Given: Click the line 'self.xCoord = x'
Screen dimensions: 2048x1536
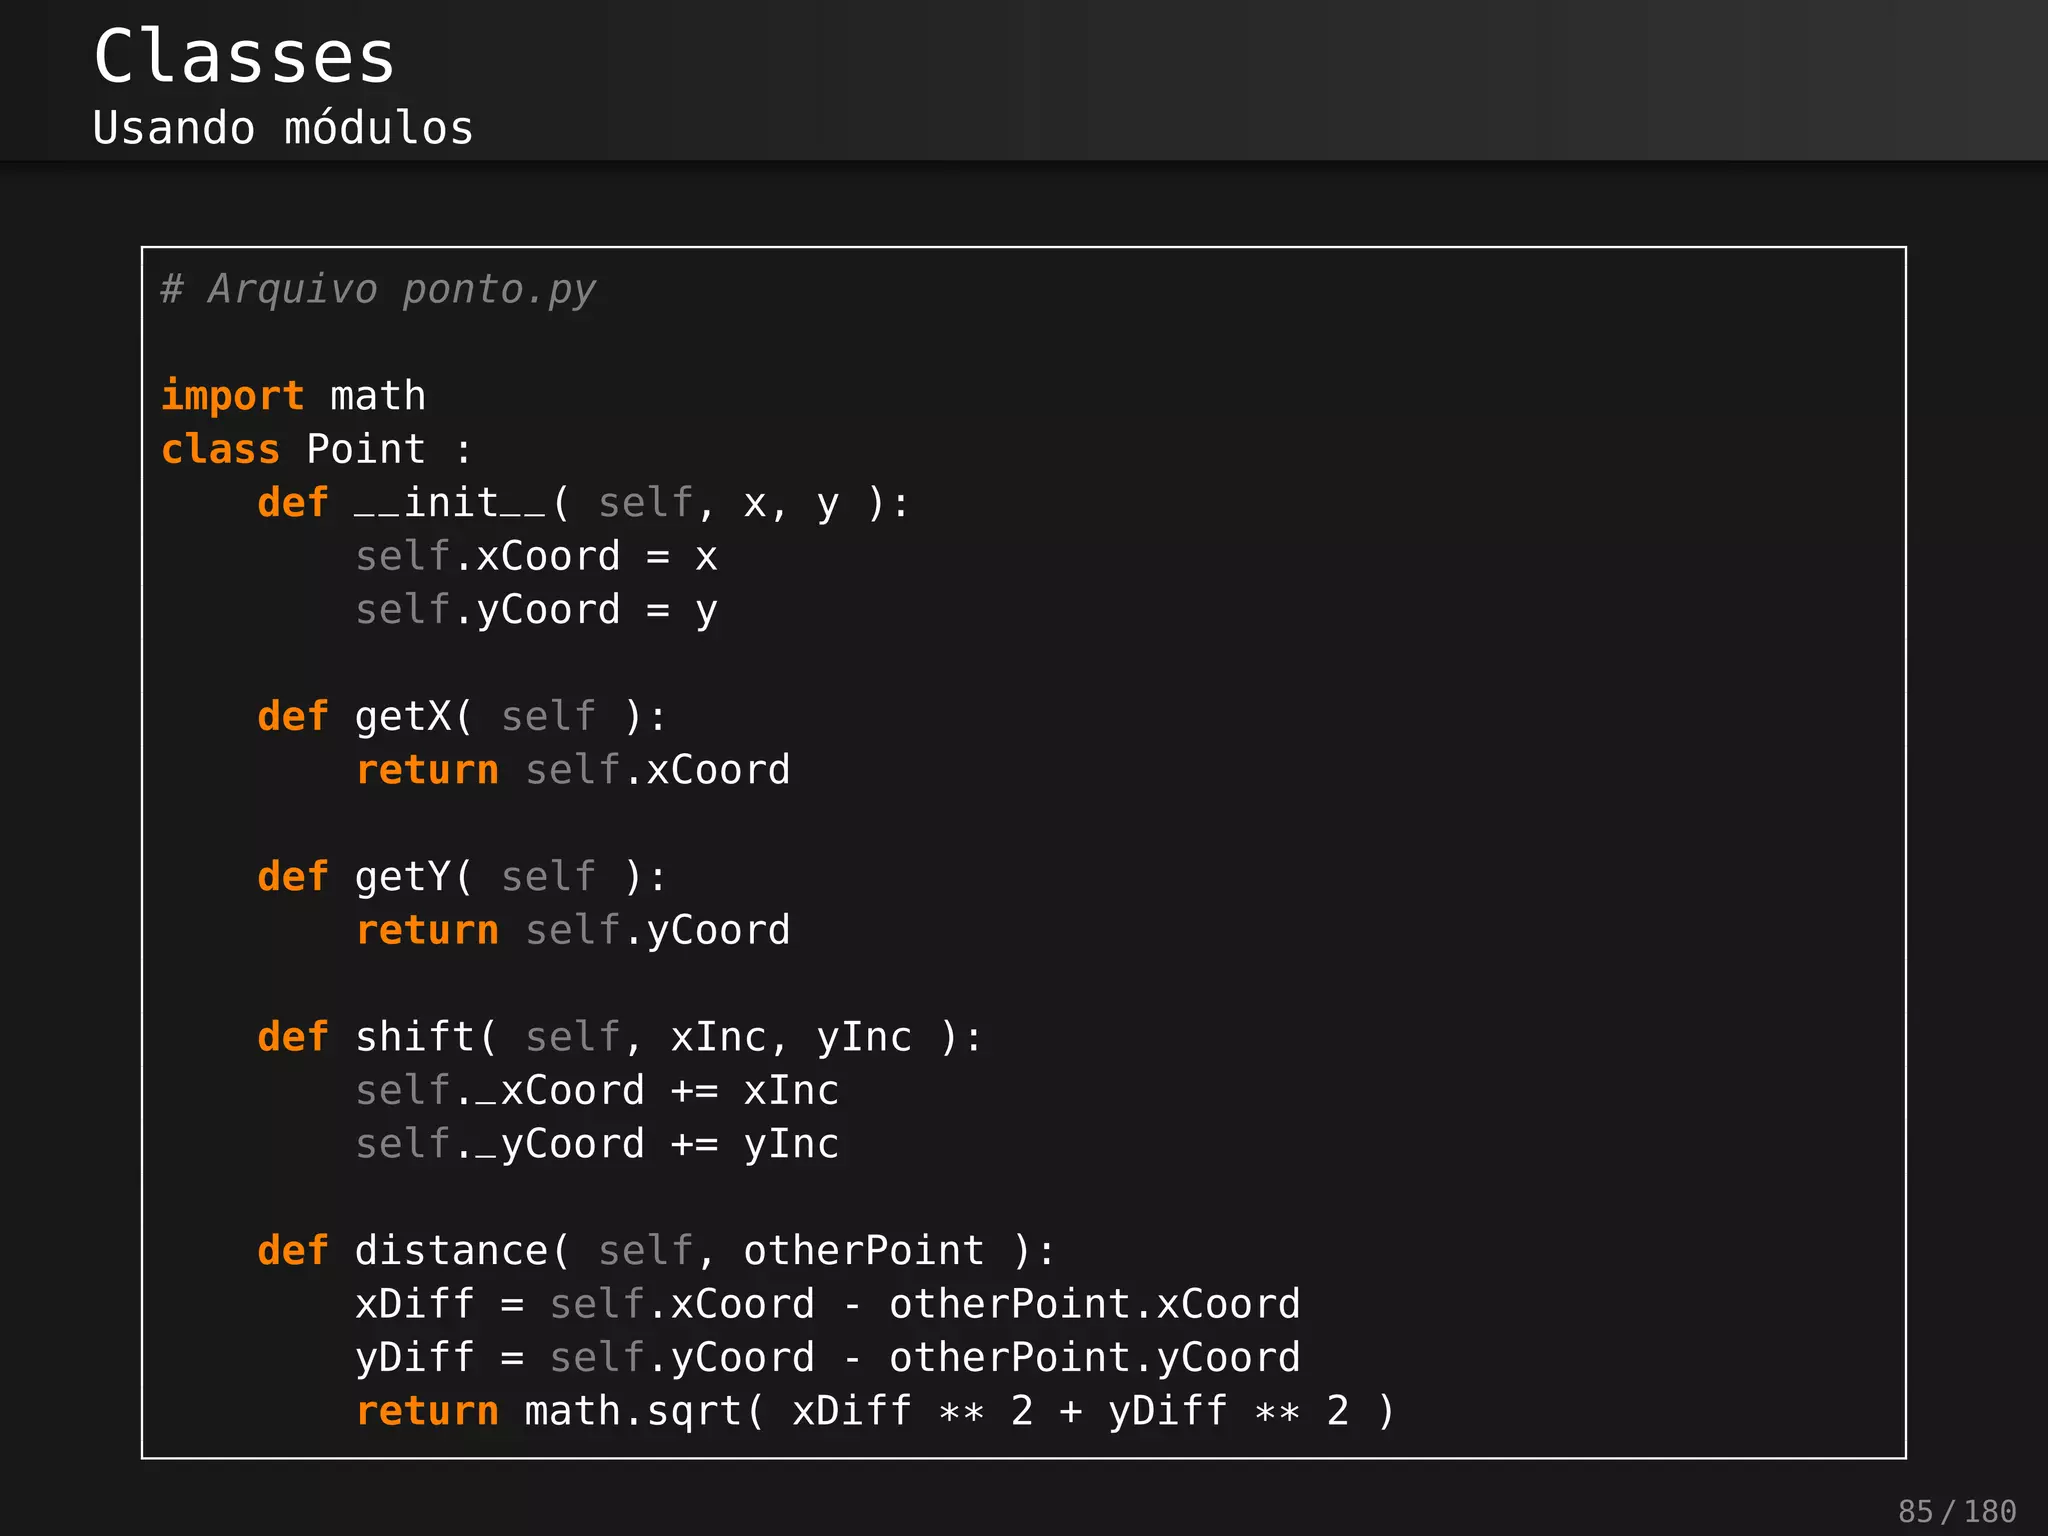Looking at the screenshot, I should coord(537,556).
